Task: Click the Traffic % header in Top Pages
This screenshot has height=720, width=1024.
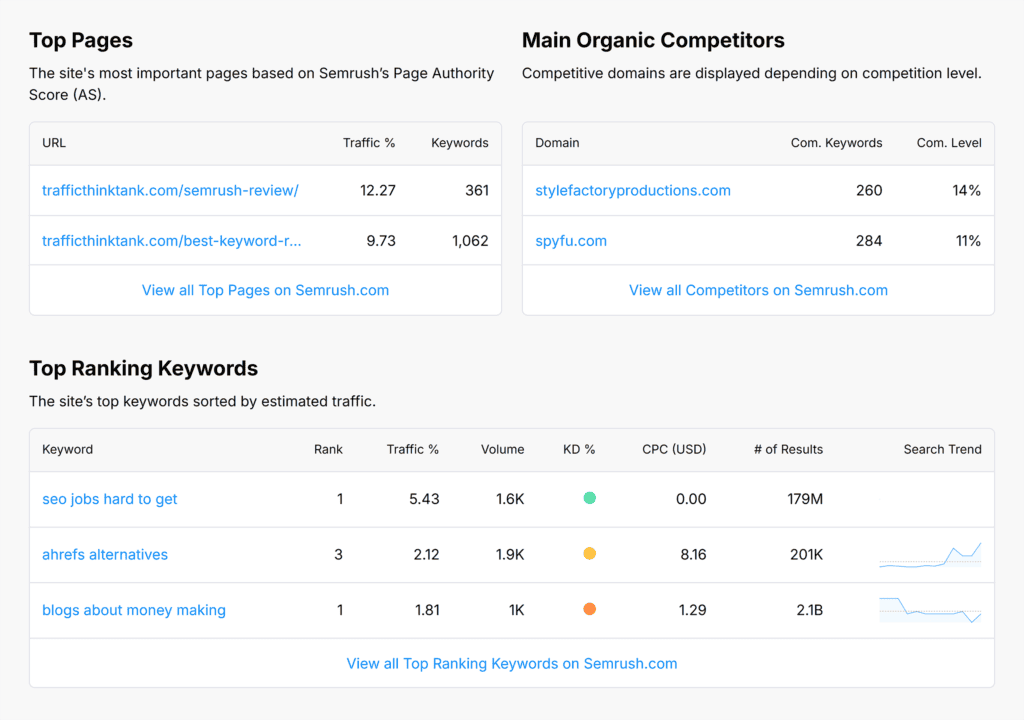Action: [368, 143]
